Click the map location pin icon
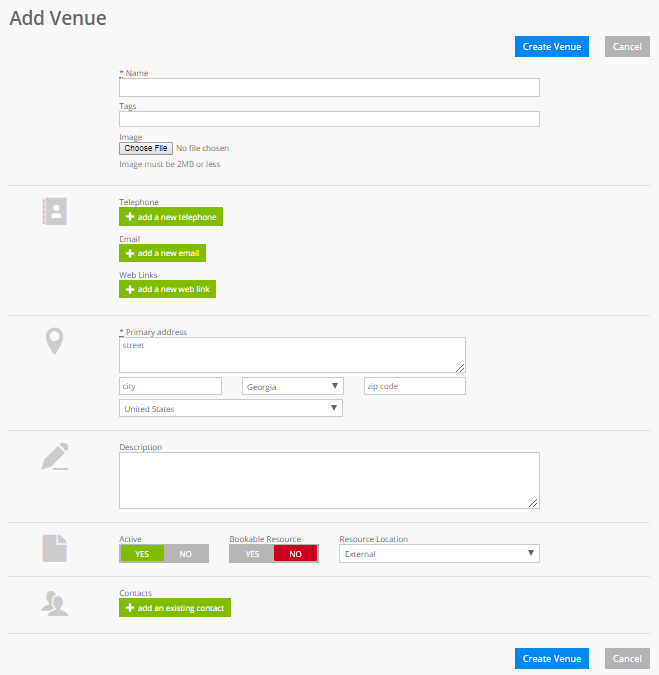The image size is (659, 675). pyautogui.click(x=55, y=341)
